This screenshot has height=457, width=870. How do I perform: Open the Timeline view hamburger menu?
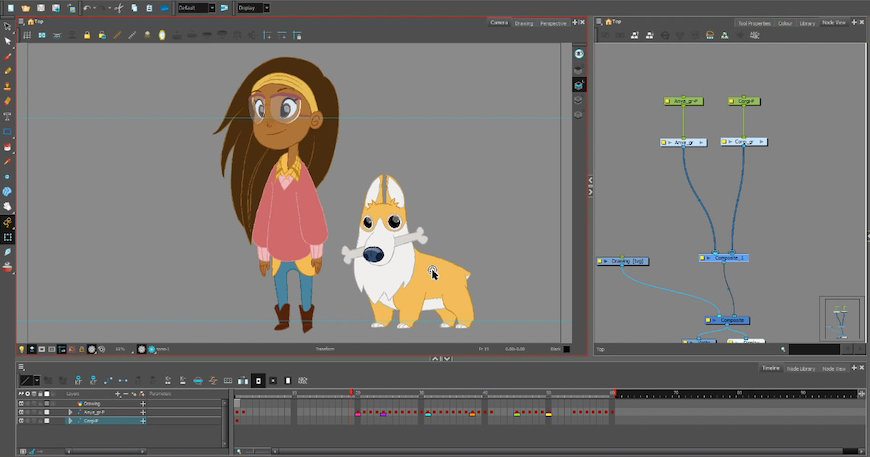pyautogui.click(x=21, y=367)
